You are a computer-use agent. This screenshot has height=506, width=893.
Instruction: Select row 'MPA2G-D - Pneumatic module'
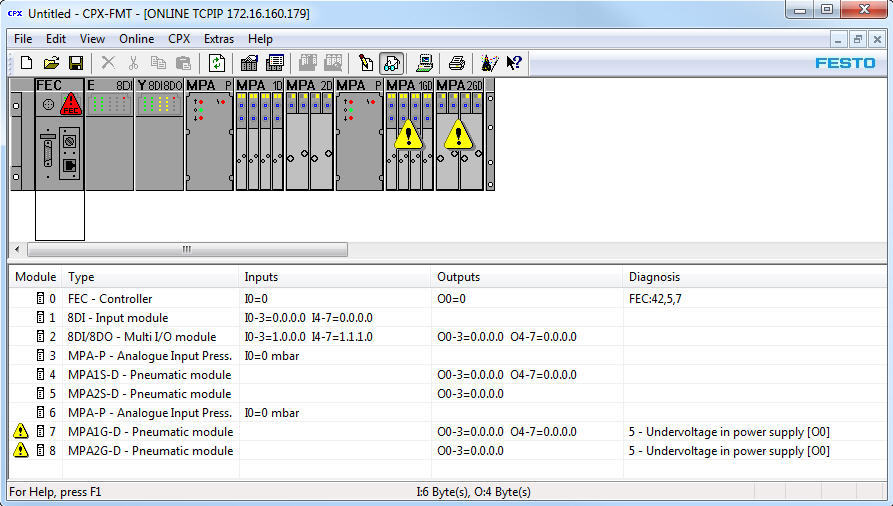click(447, 451)
